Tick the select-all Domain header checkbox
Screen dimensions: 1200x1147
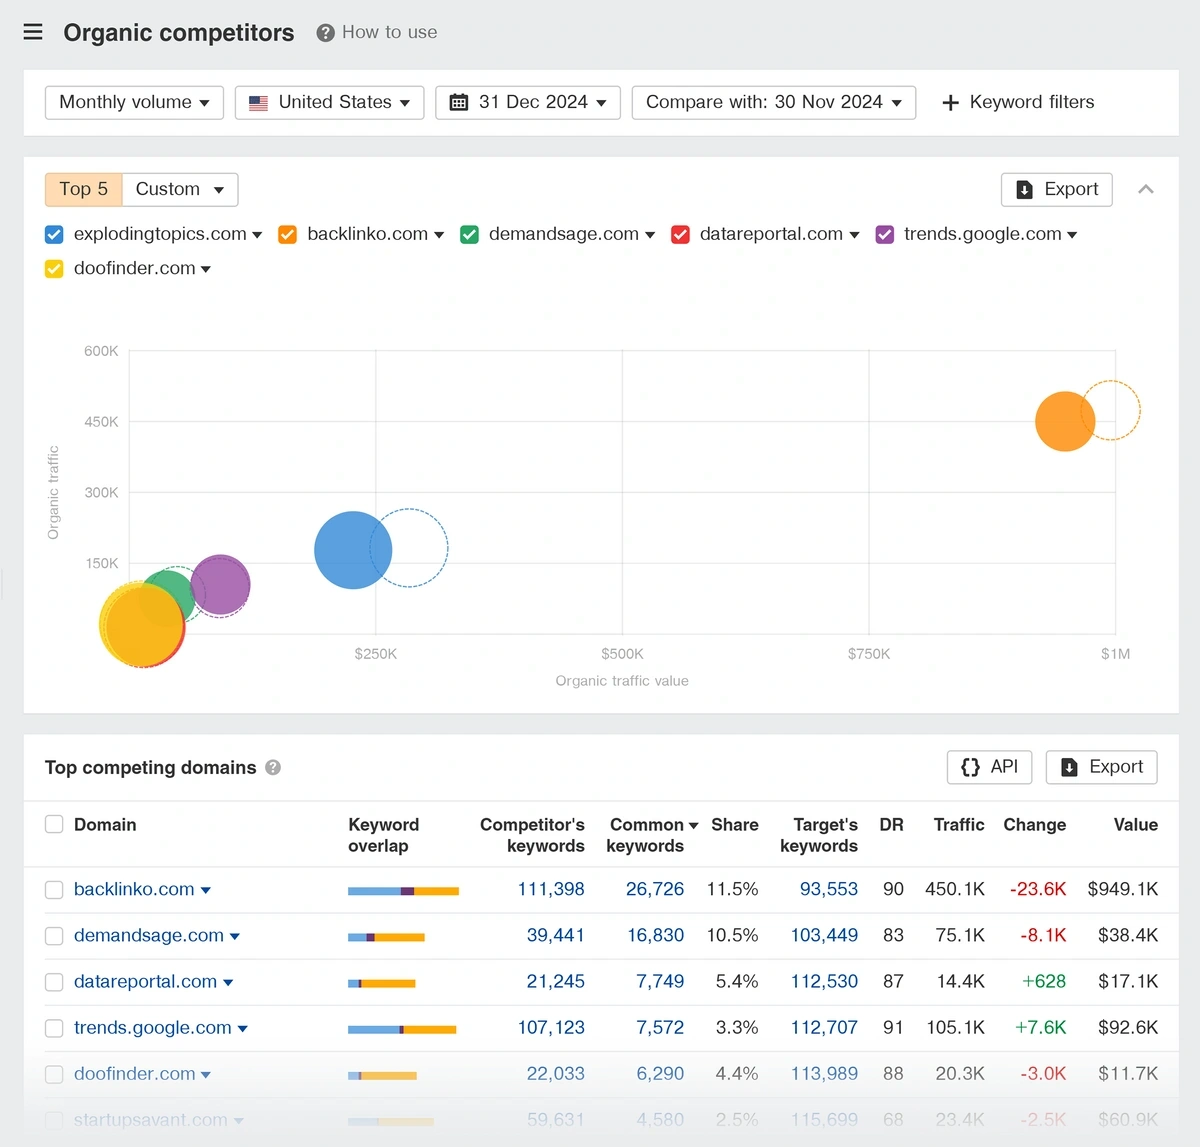pos(54,824)
